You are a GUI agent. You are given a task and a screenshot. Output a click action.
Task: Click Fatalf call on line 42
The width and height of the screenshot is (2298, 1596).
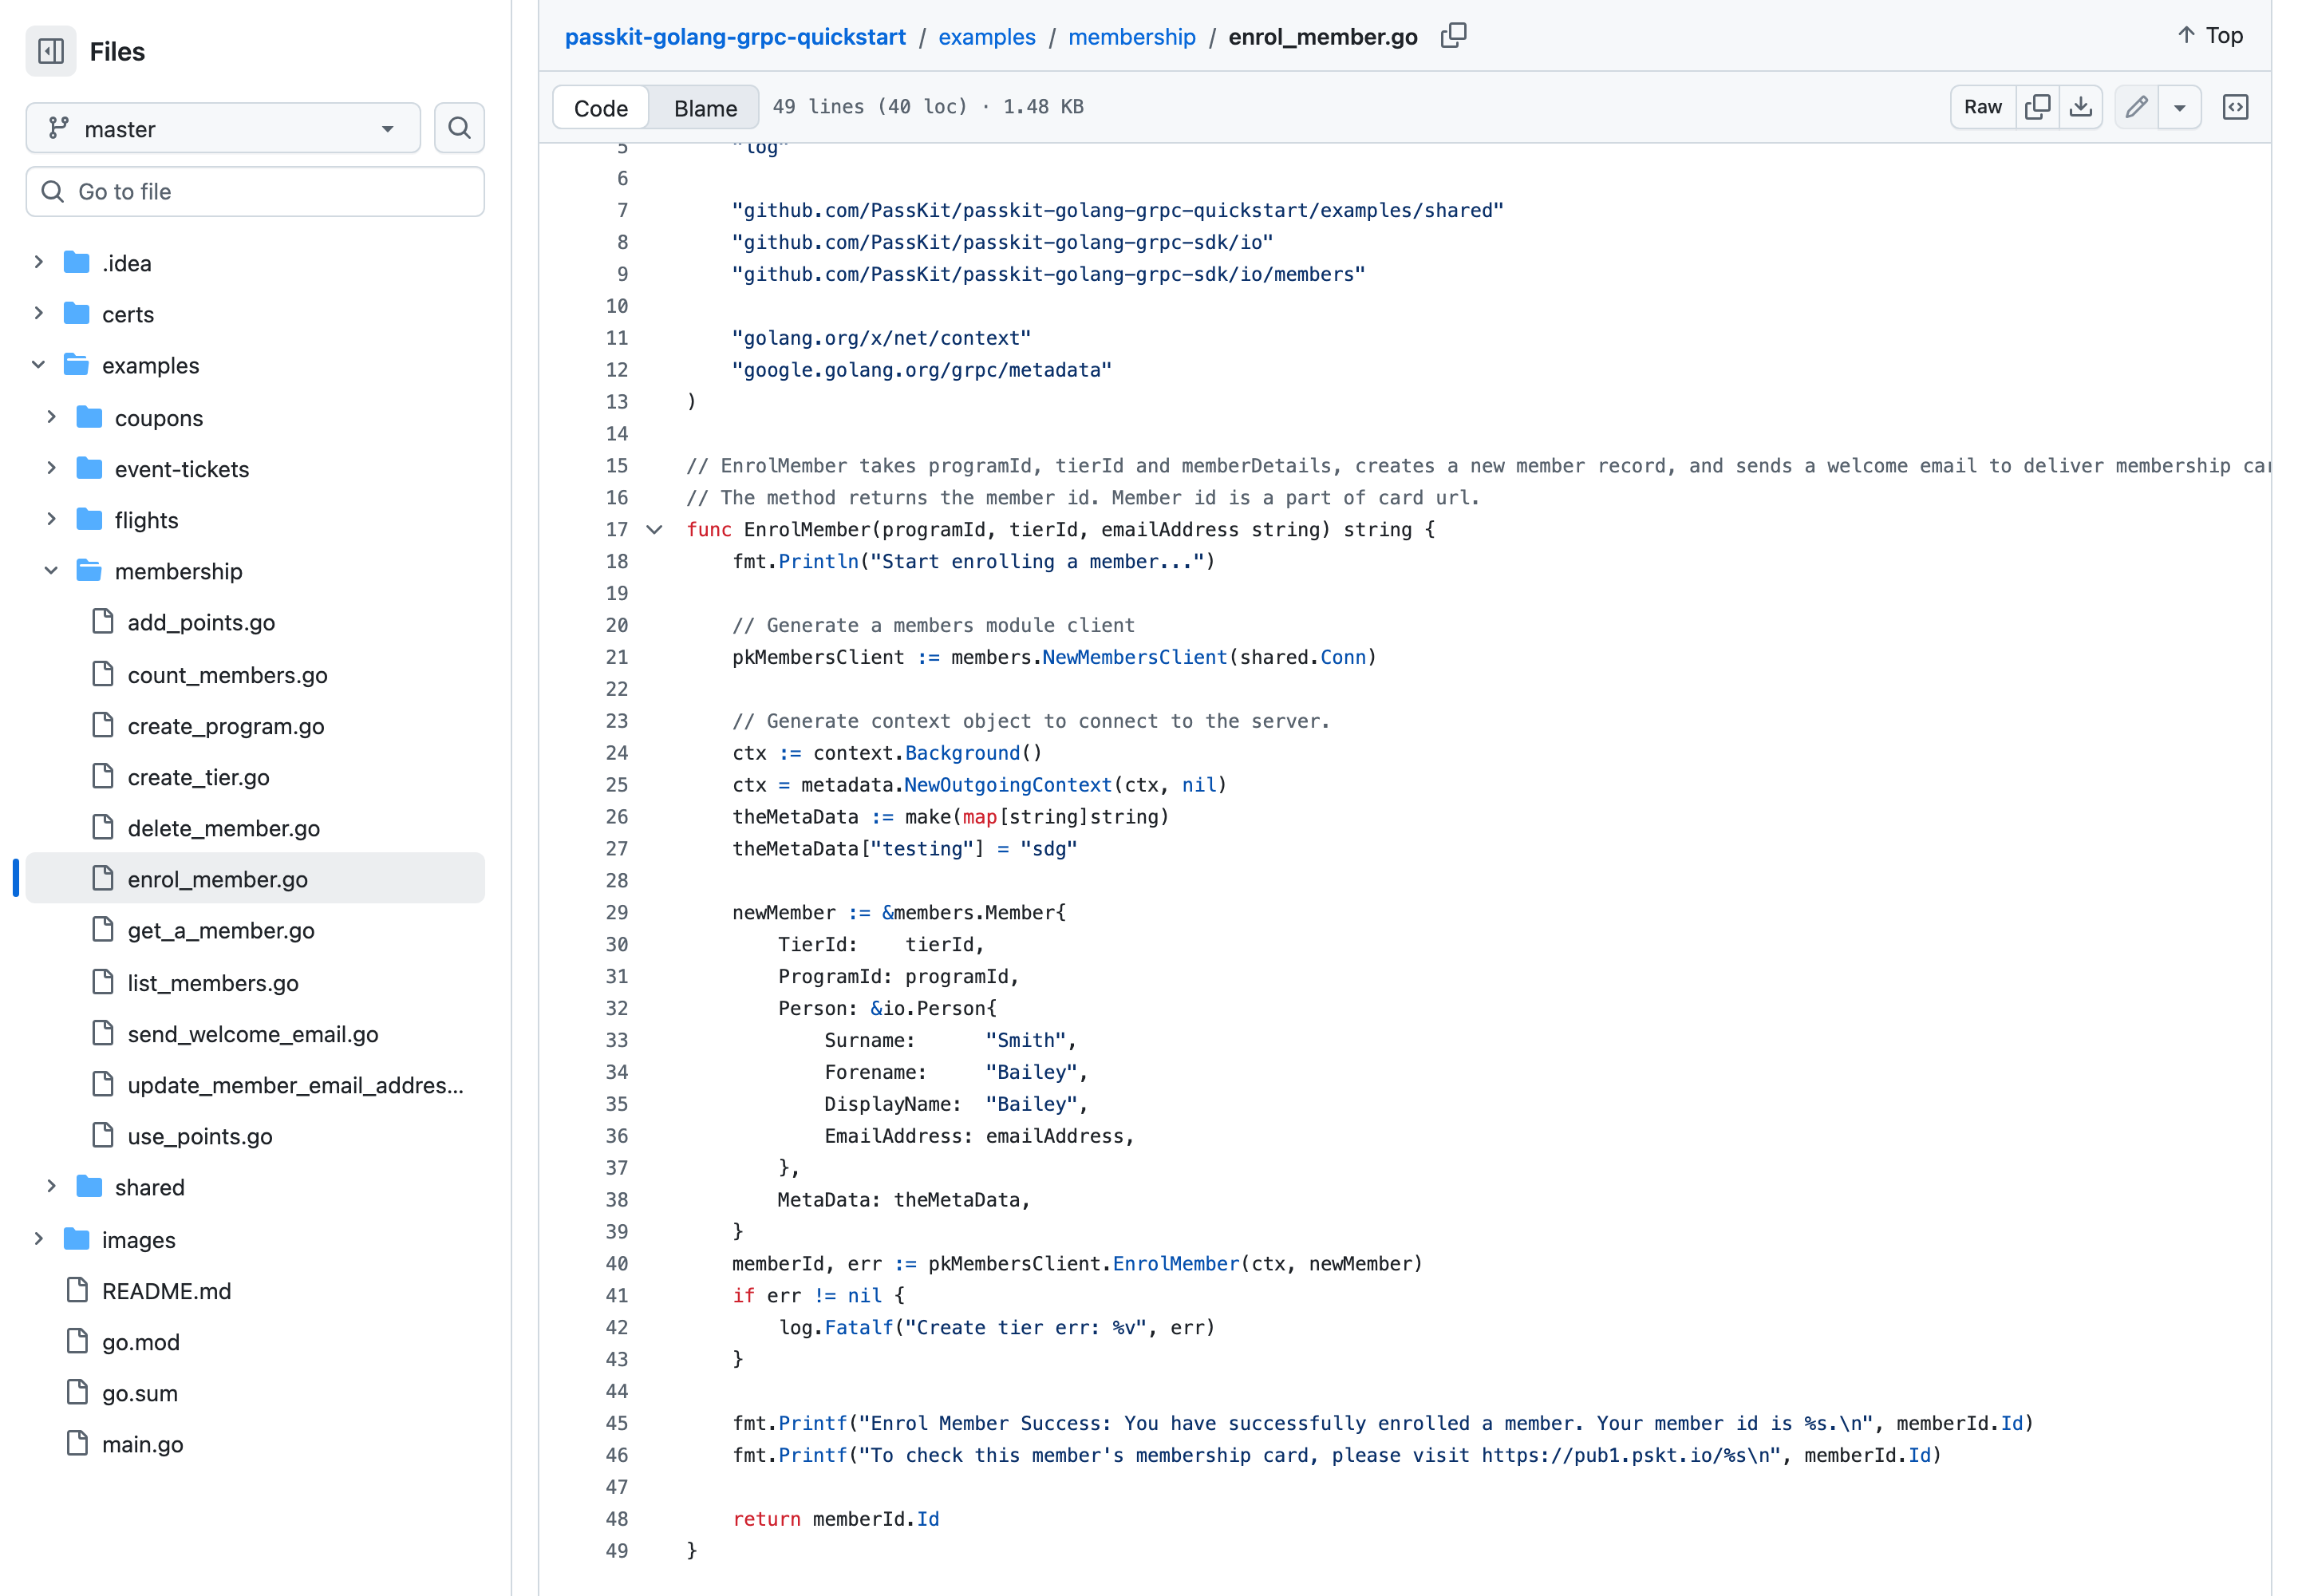pos(859,1327)
